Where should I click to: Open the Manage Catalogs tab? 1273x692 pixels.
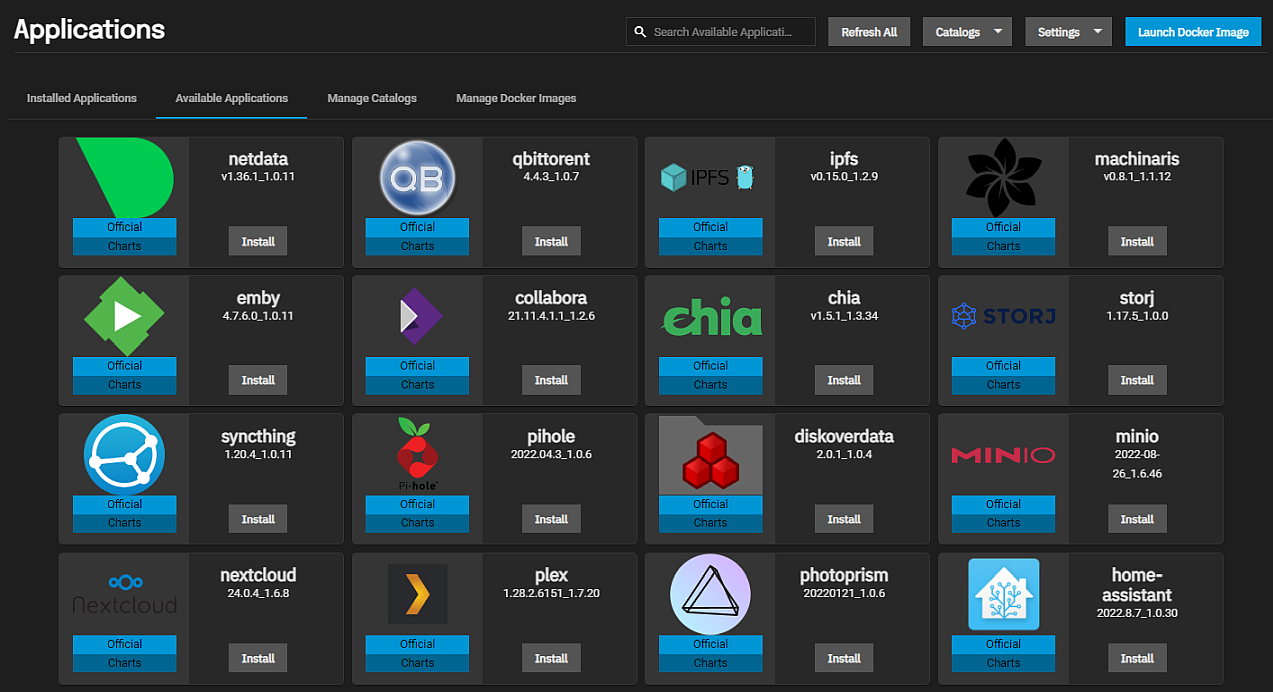click(372, 98)
